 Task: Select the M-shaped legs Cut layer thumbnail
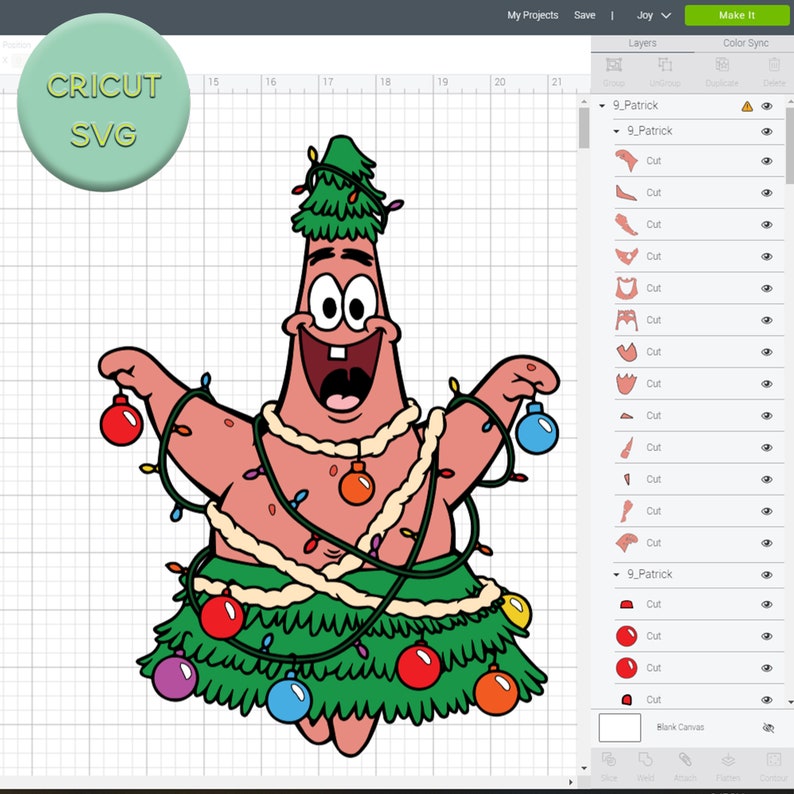click(x=626, y=320)
